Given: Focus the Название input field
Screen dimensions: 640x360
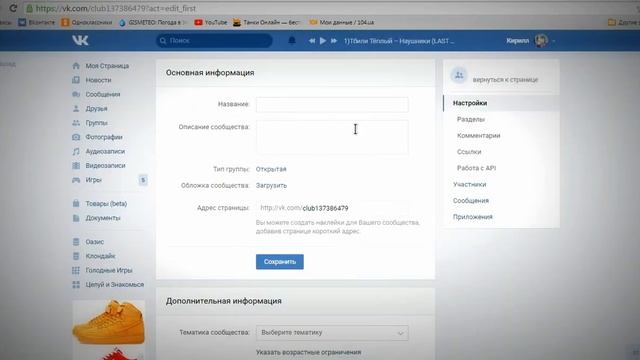Looking at the screenshot, I should tap(332, 104).
